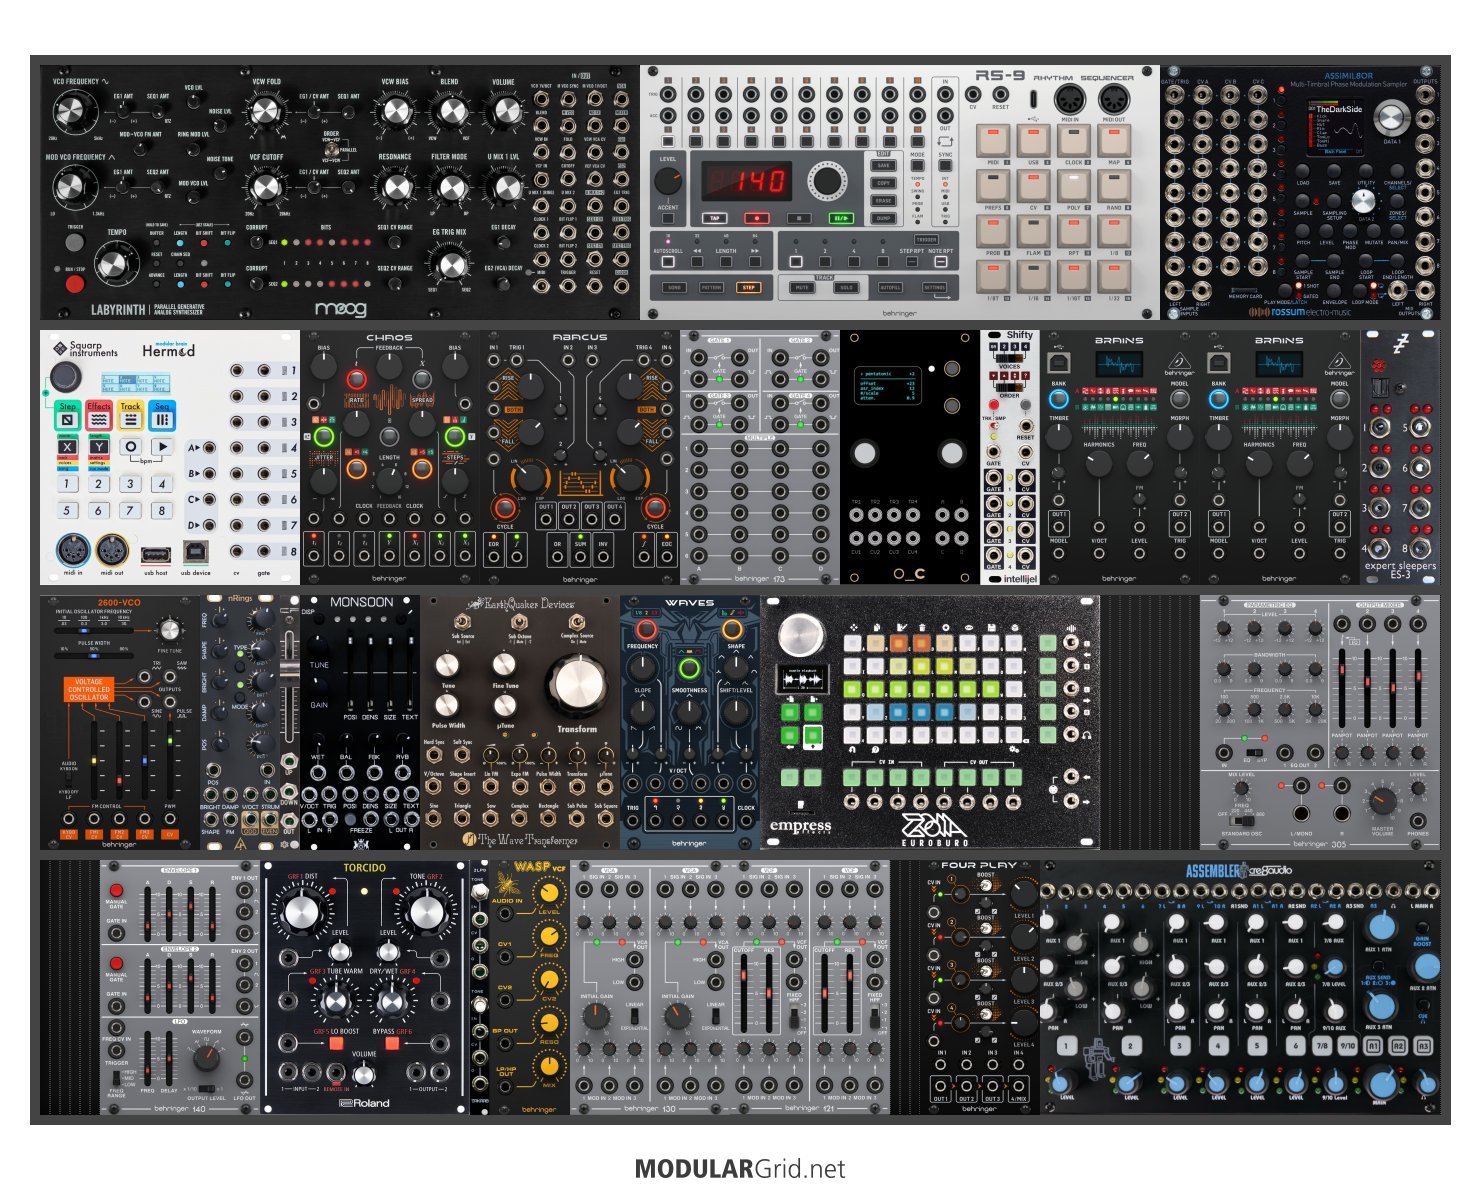Viewport: 1481px width, 1190px height.
Task: Start playback with the RS-9 play/pause button
Action: pyautogui.click(x=840, y=217)
